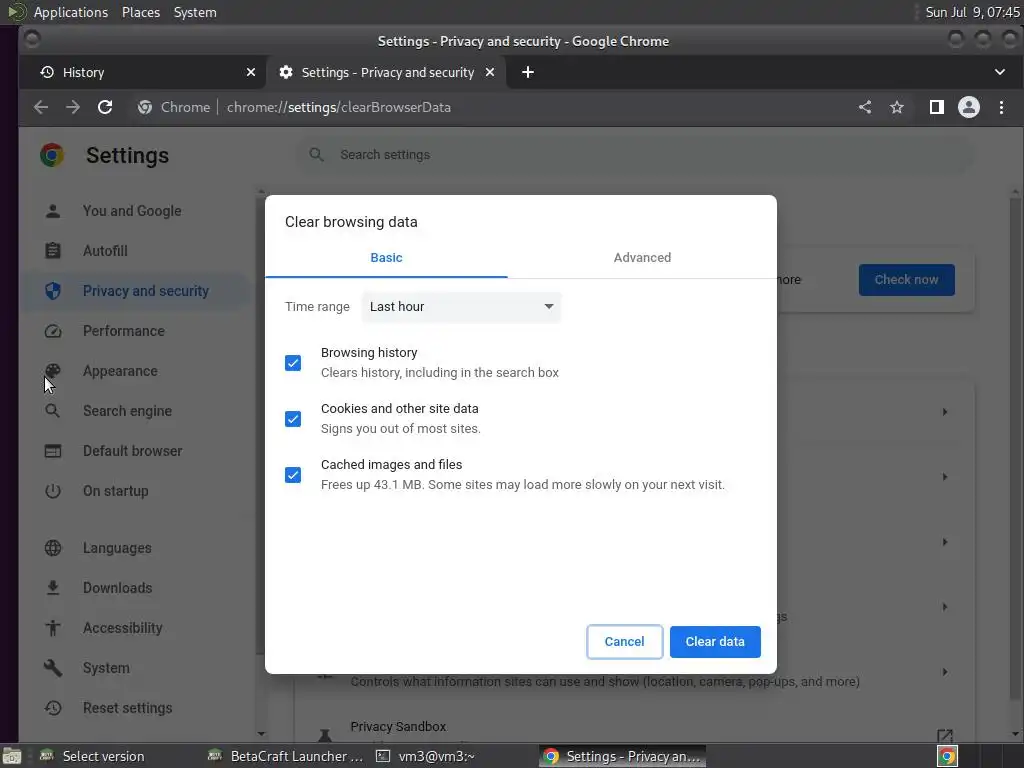
Task: Open Privacy Sandbox external link icon
Action: click(944, 735)
